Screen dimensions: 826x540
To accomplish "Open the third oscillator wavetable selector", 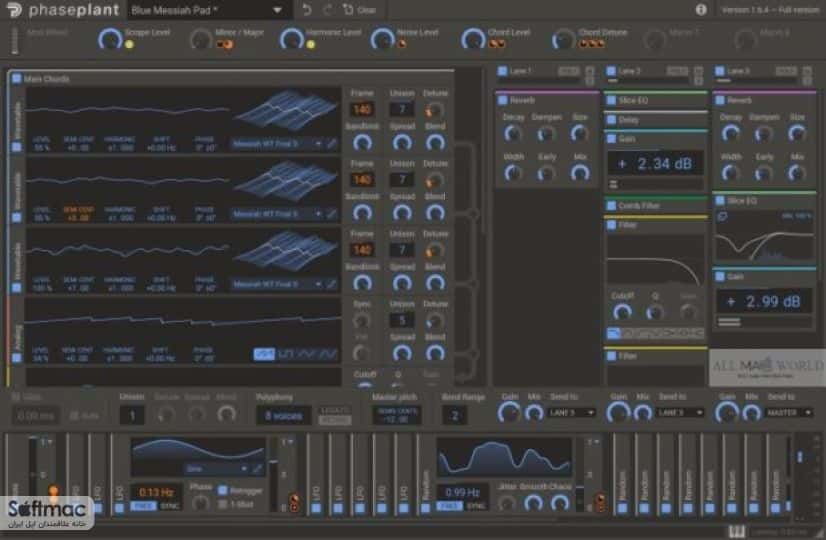I will pos(277,284).
